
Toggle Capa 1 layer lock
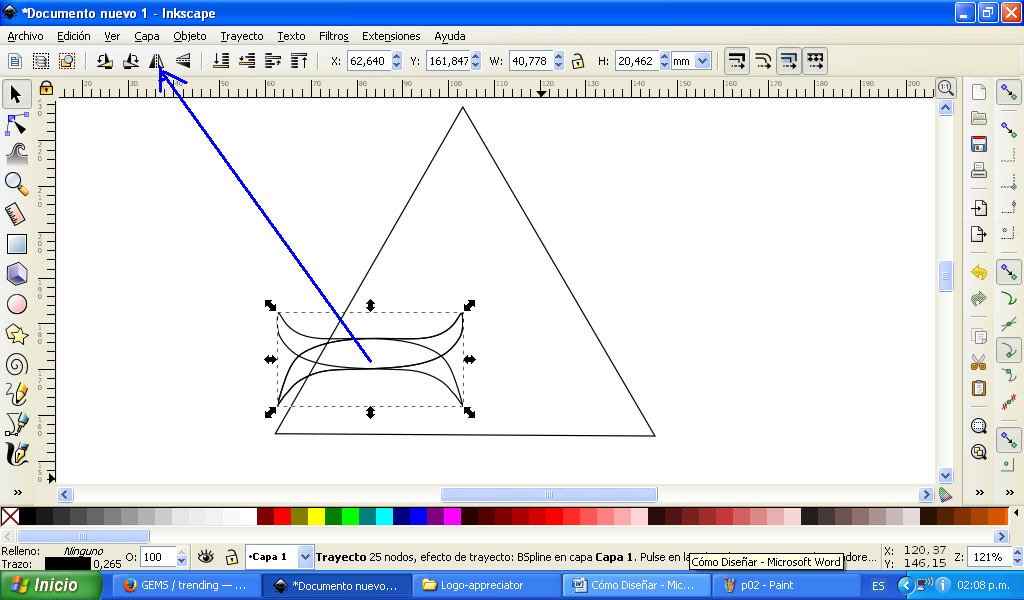tap(232, 557)
